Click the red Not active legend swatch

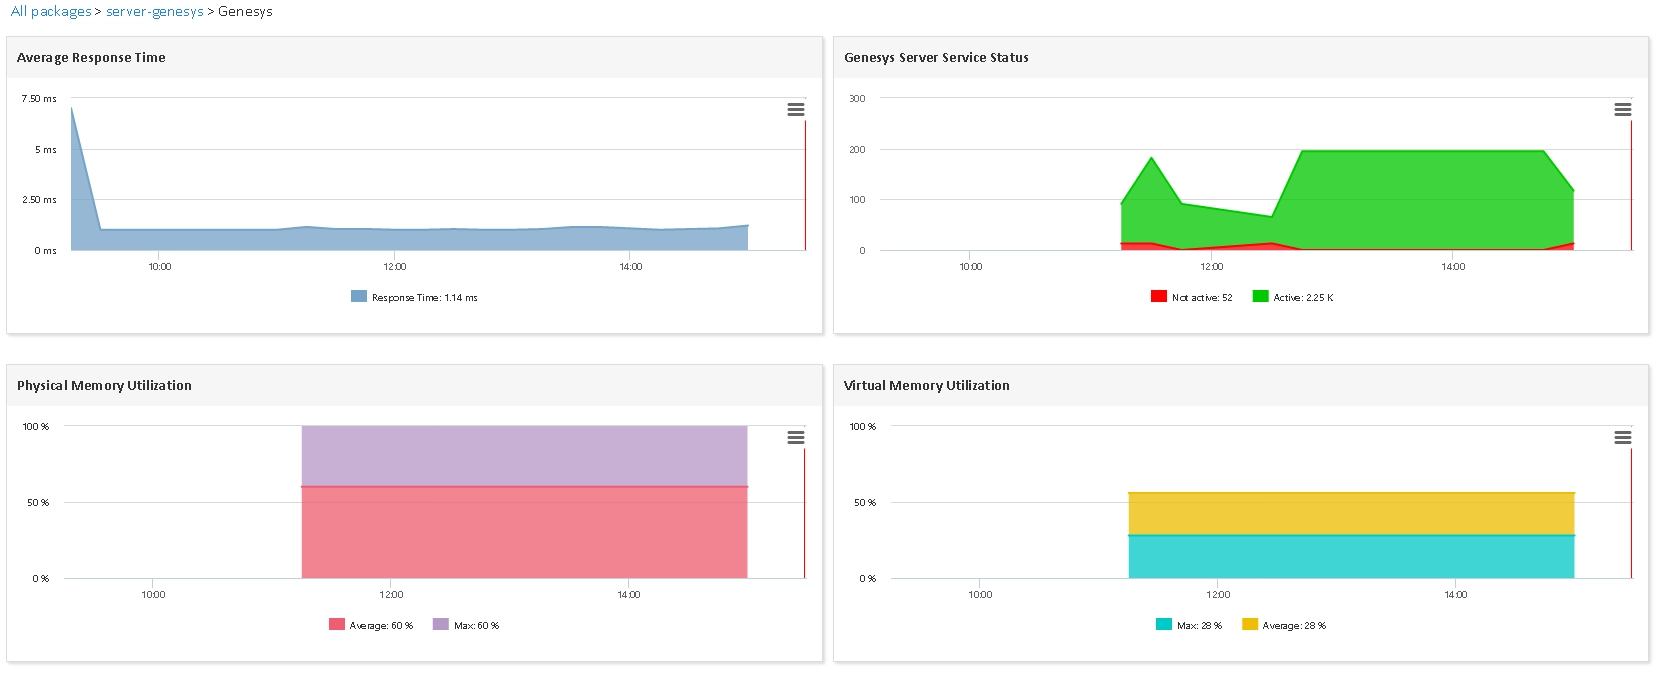(1159, 296)
